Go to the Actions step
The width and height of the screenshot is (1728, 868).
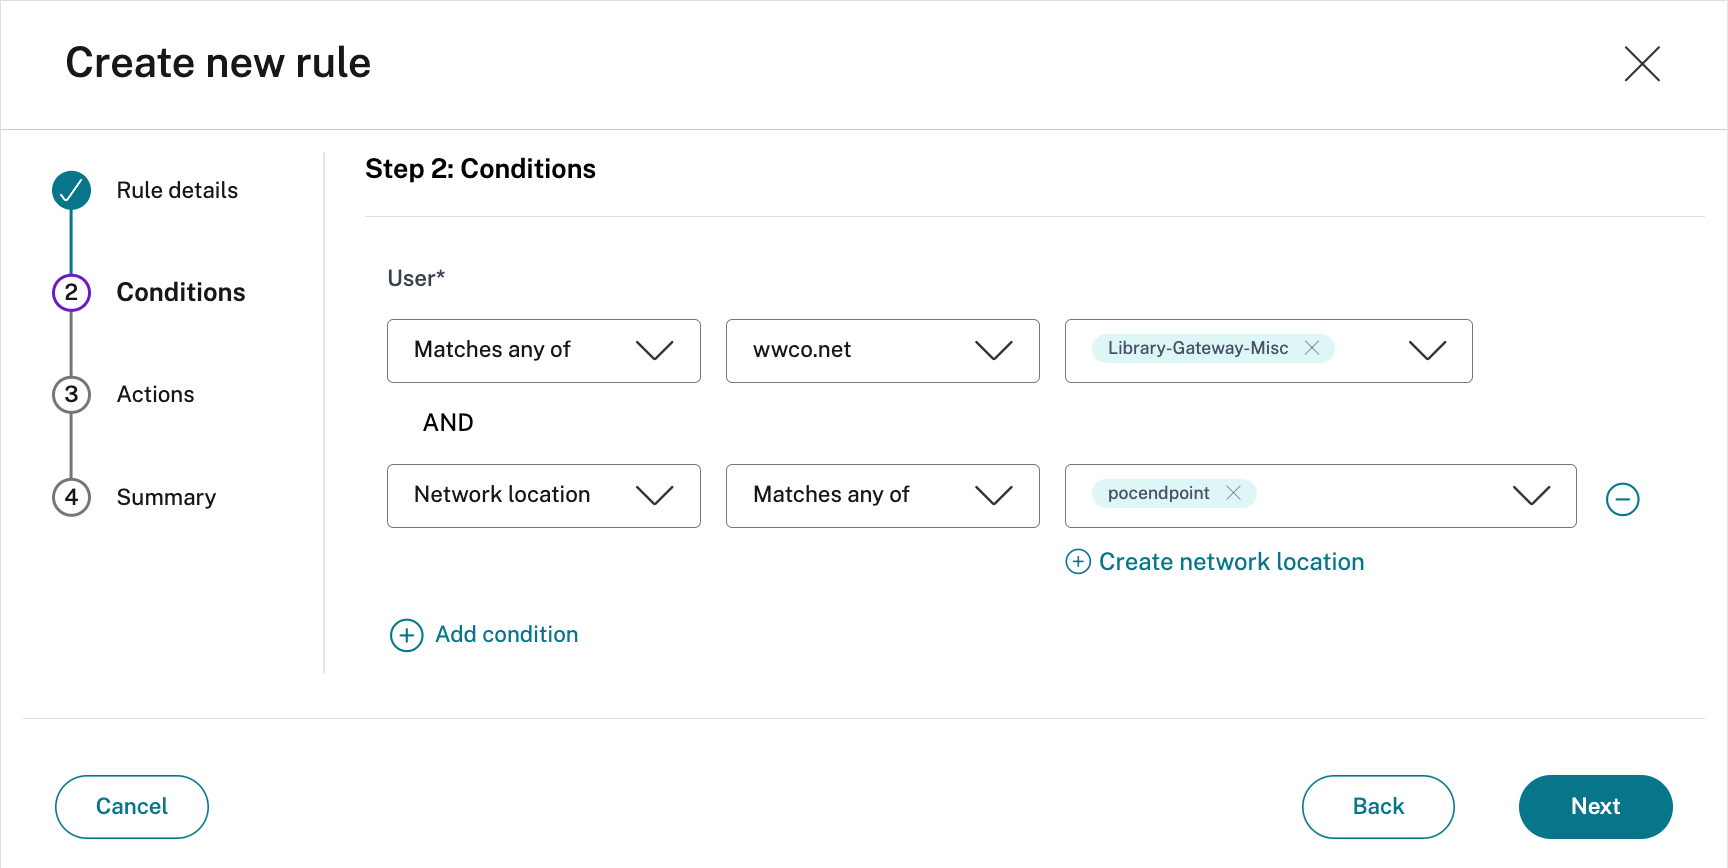155,395
